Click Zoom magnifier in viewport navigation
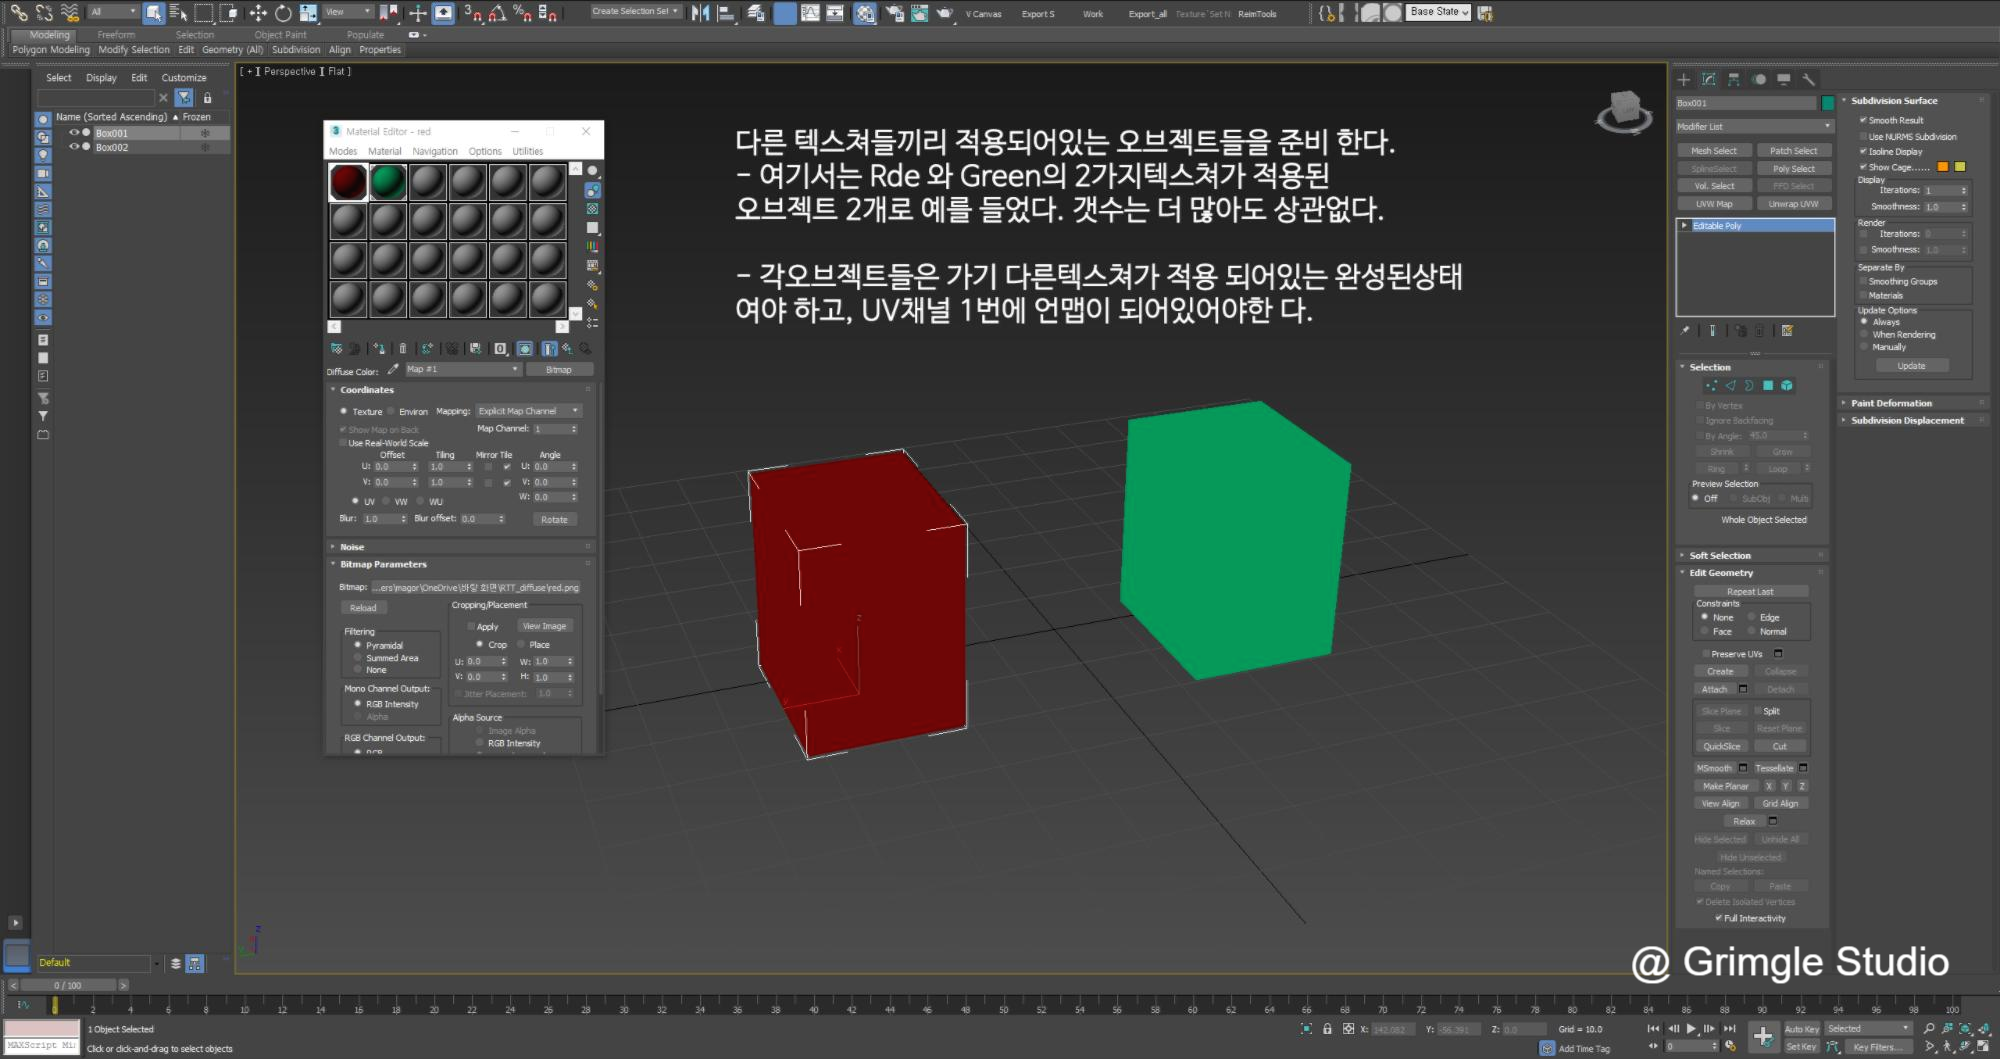 coord(1929,1028)
